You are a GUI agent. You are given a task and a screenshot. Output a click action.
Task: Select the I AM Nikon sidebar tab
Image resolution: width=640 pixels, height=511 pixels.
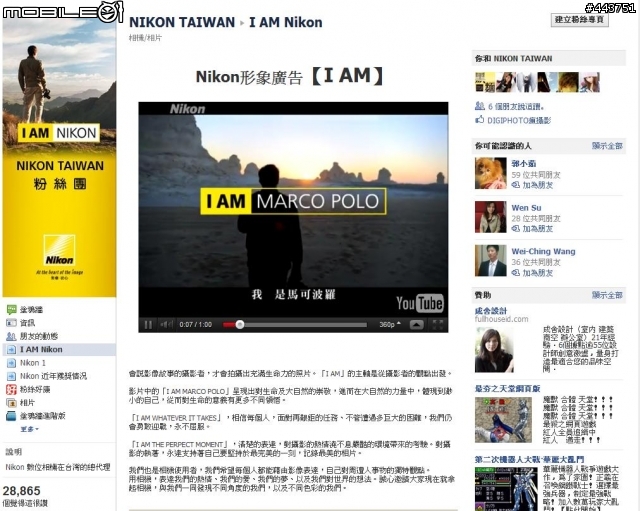pyautogui.click(x=59, y=349)
